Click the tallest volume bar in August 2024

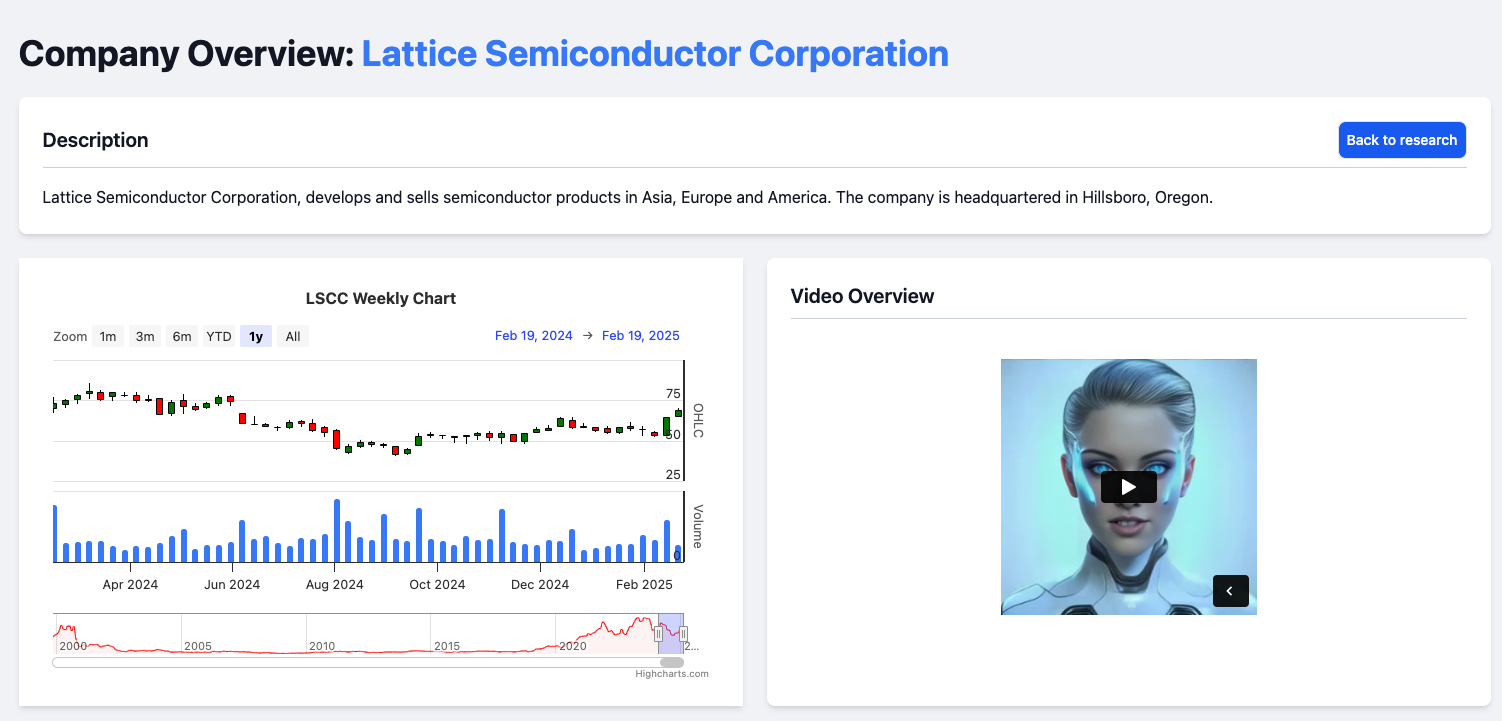coord(337,530)
